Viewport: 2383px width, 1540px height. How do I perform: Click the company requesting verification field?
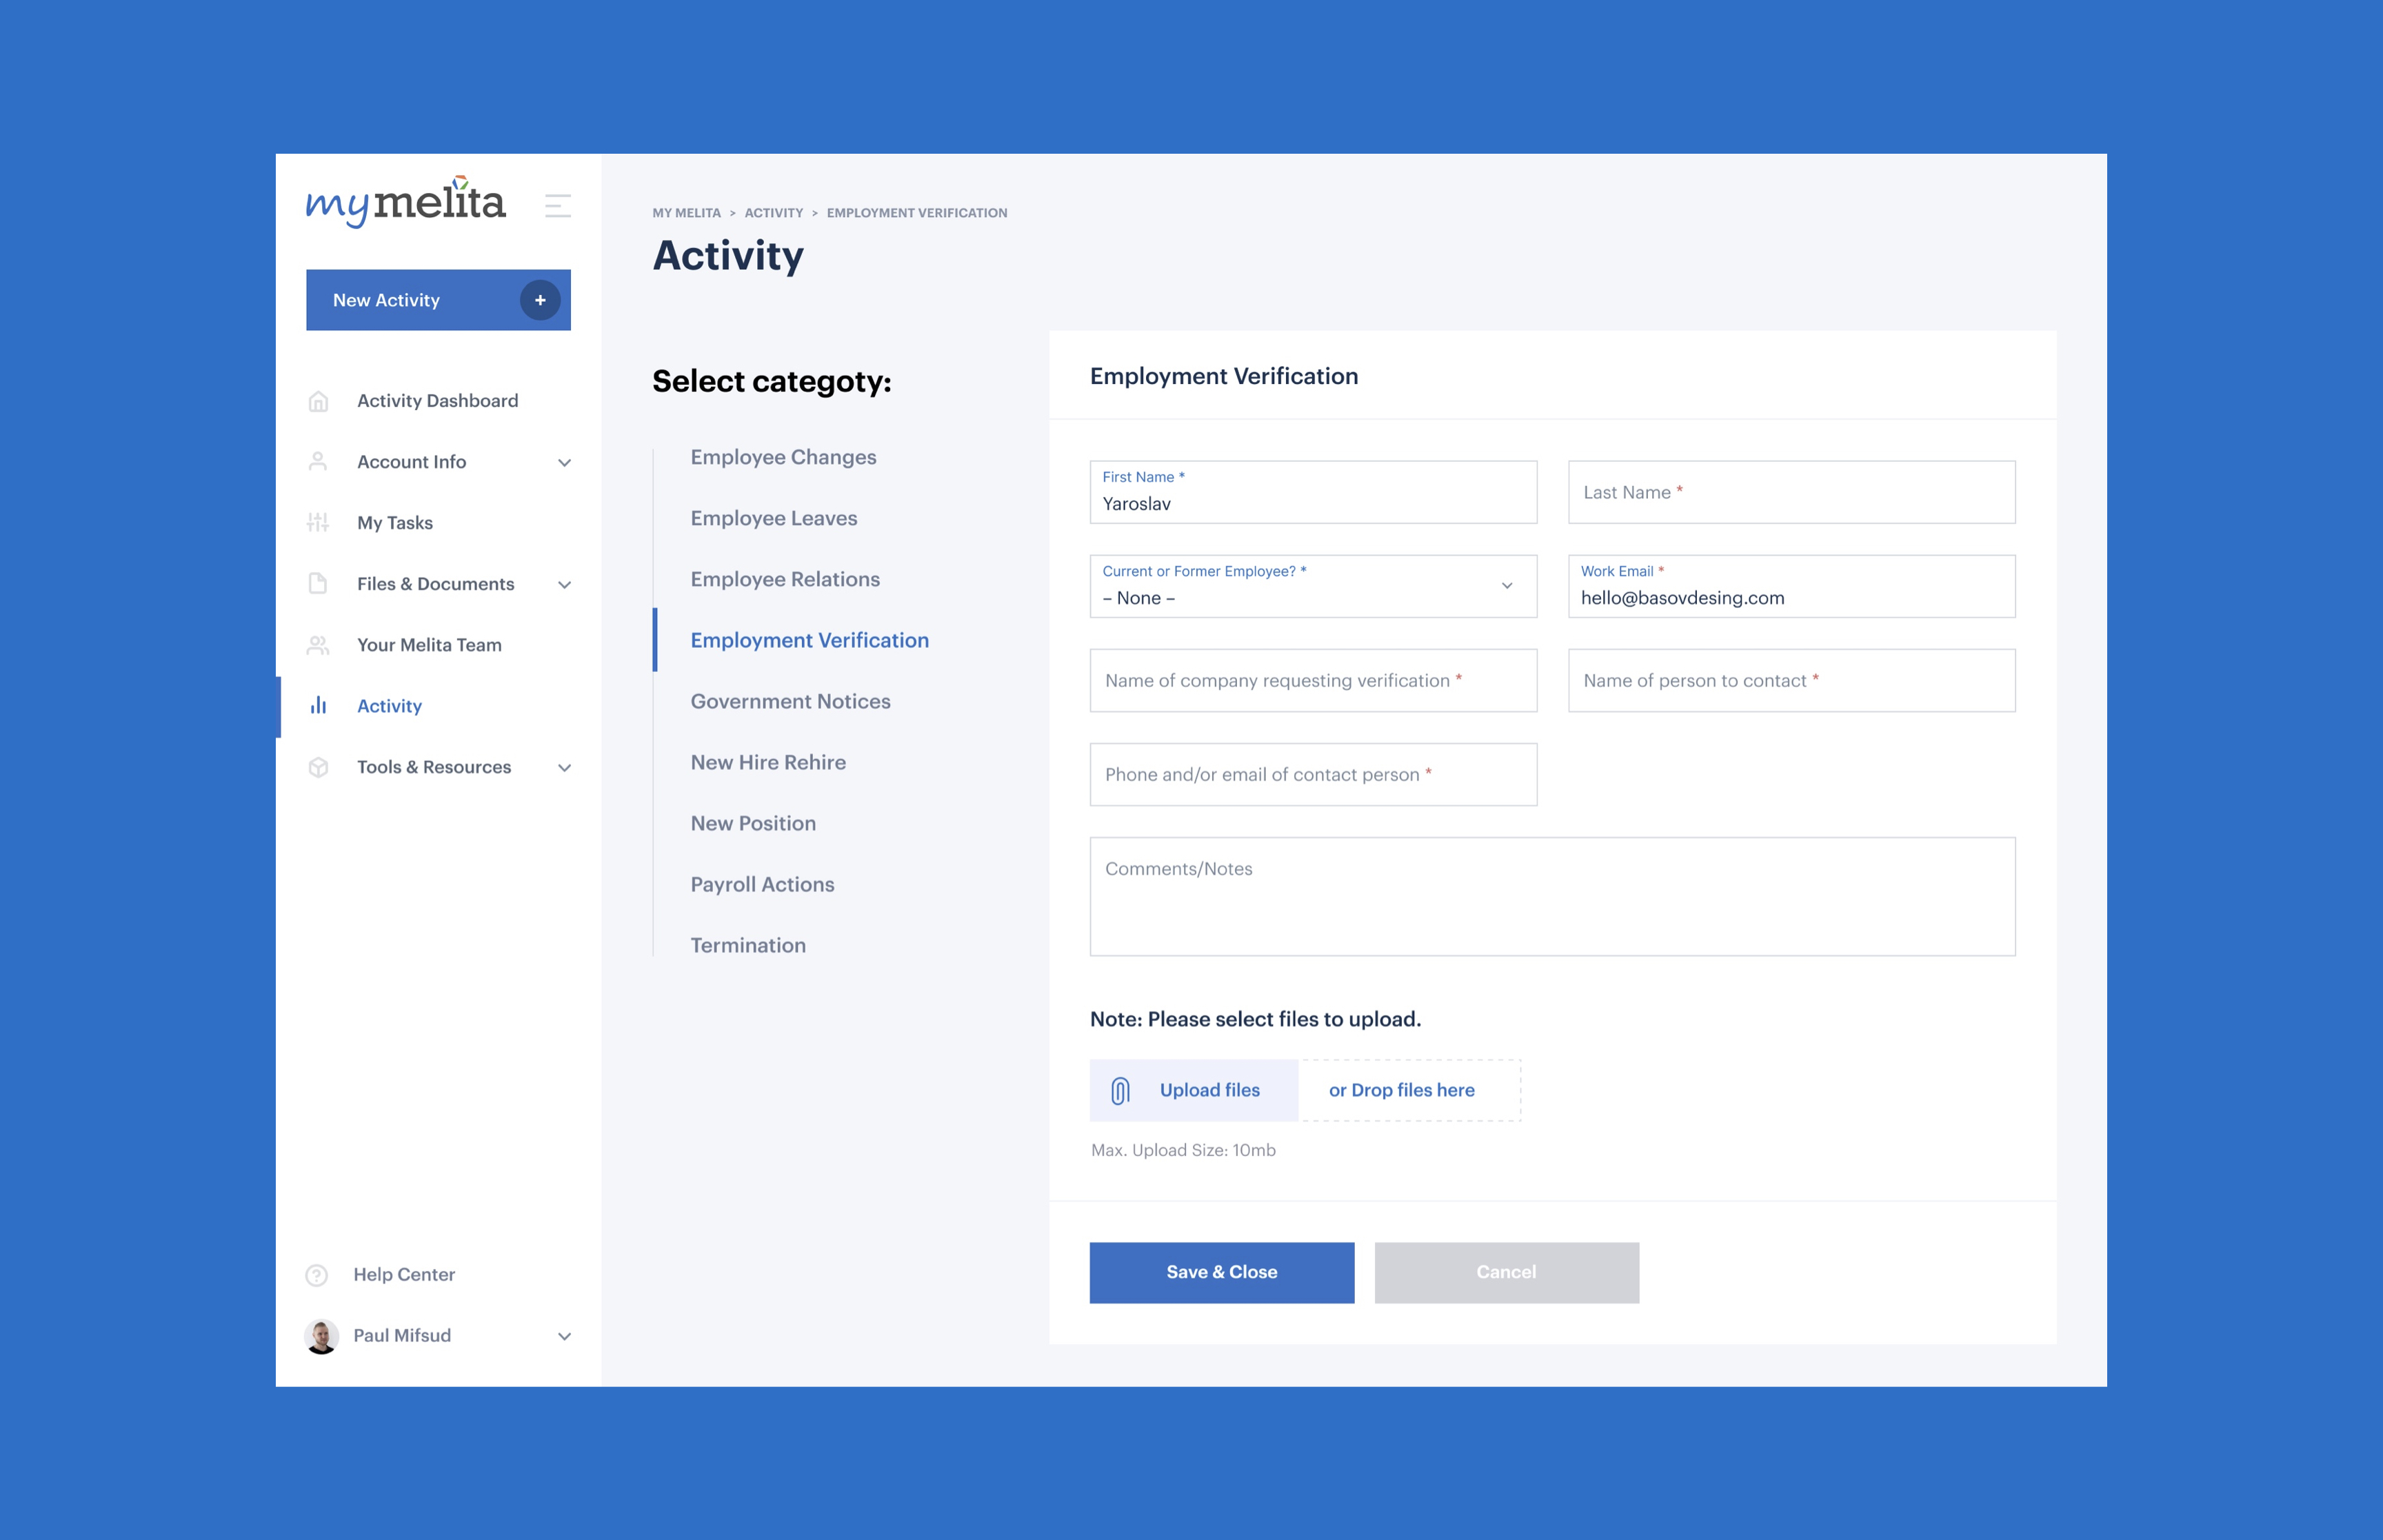pyautogui.click(x=1313, y=681)
